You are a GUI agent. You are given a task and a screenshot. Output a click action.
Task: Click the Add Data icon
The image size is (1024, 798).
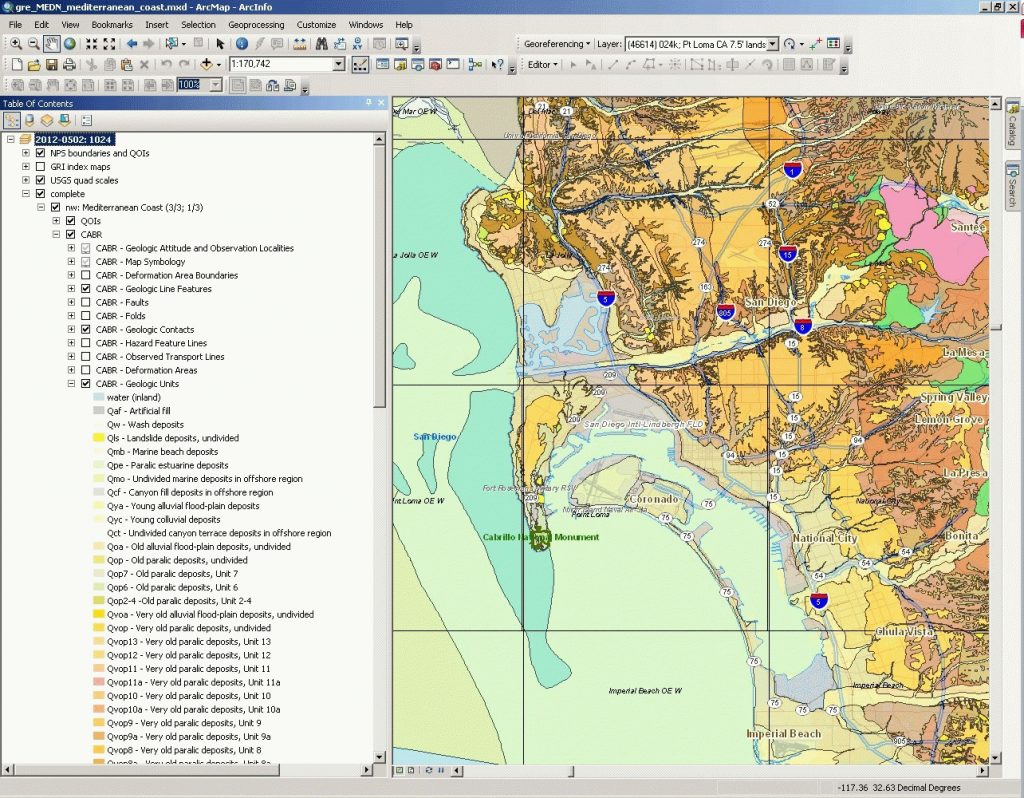tap(206, 63)
